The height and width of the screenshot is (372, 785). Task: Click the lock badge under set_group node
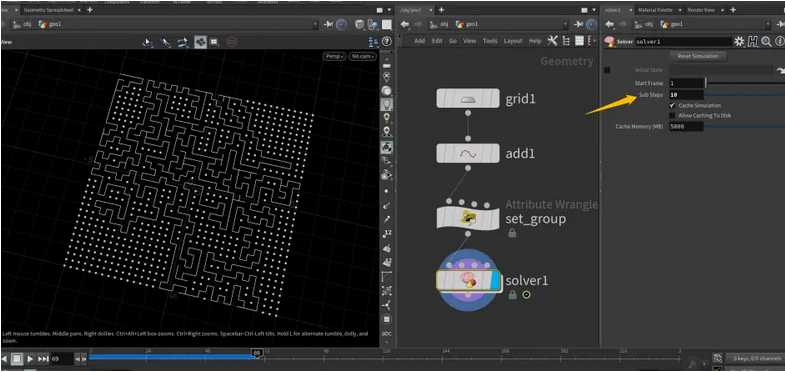tap(512, 233)
